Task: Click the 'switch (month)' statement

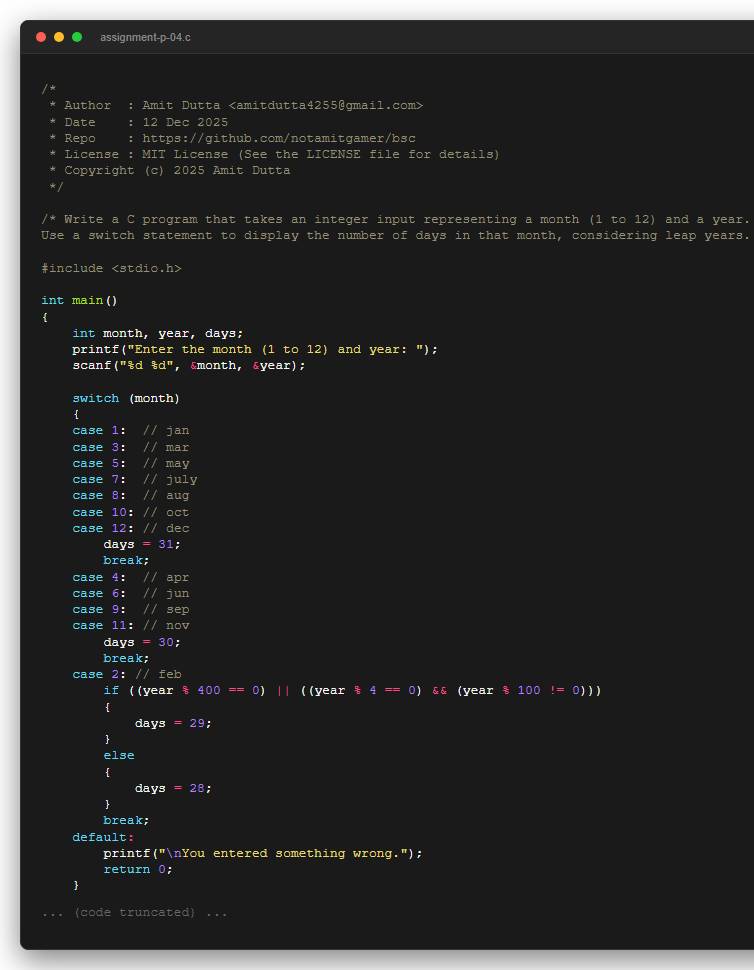Action: point(126,398)
